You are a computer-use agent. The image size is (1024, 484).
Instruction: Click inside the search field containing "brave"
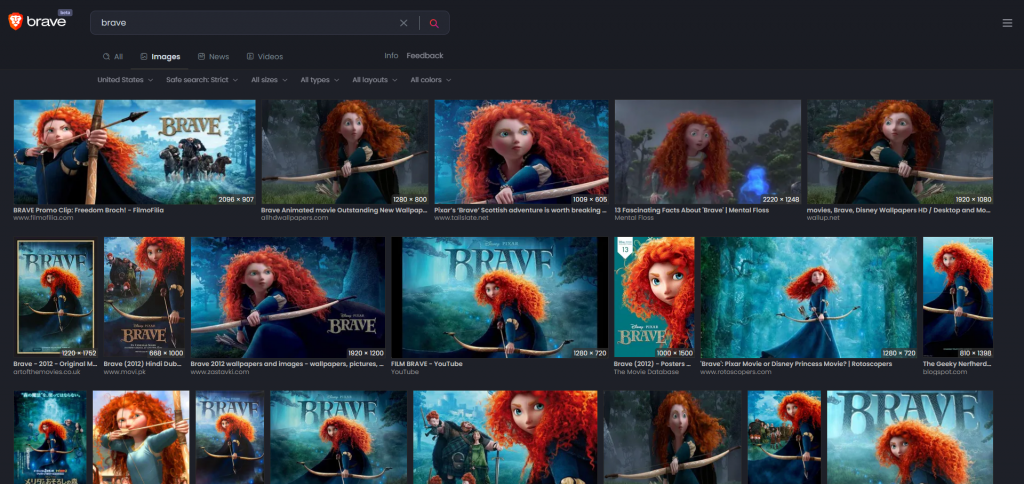tap(240, 23)
